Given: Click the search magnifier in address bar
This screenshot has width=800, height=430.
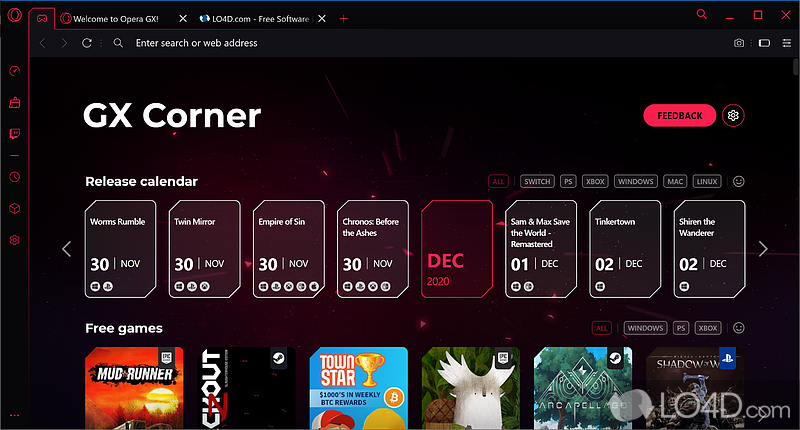Looking at the screenshot, I should pos(118,43).
